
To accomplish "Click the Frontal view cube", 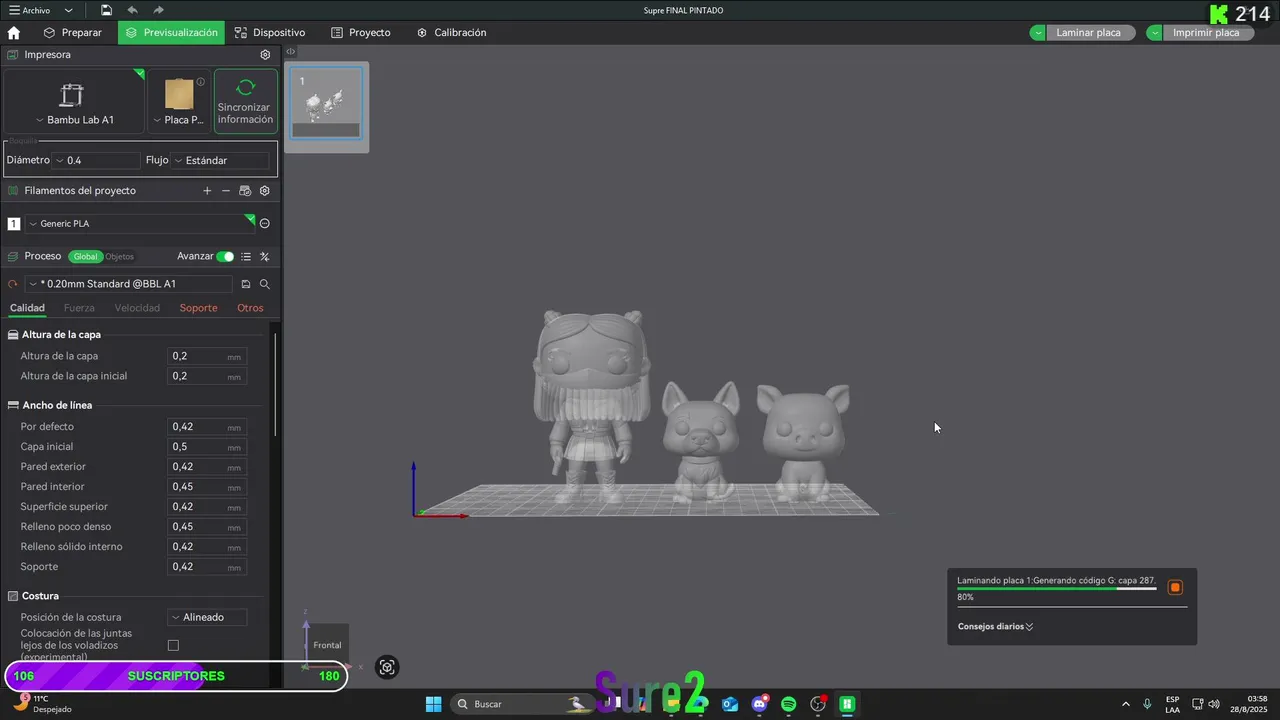I will click(327, 645).
